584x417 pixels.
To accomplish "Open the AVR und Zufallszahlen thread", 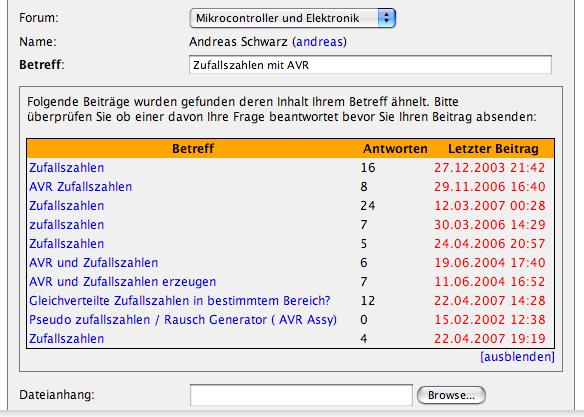I will [93, 262].
